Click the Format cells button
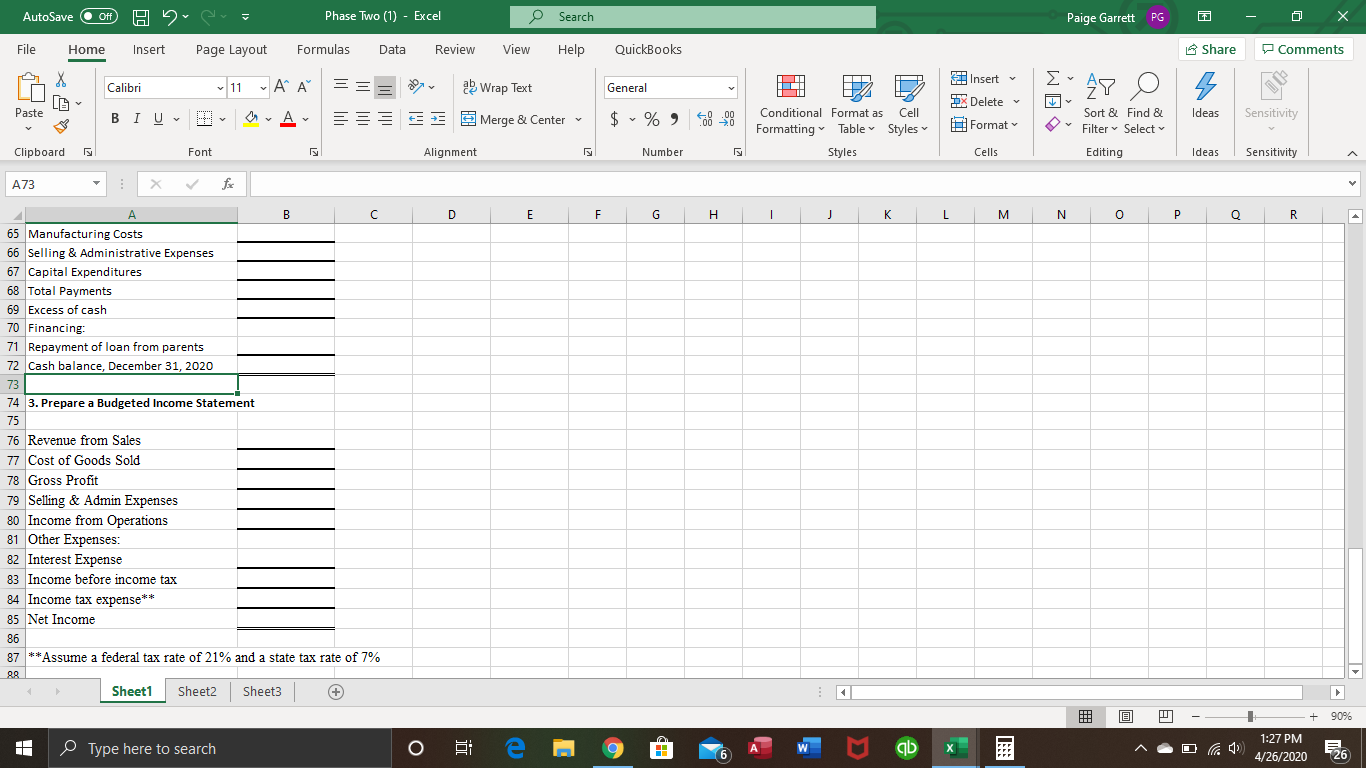1366x768 pixels. tap(986, 124)
